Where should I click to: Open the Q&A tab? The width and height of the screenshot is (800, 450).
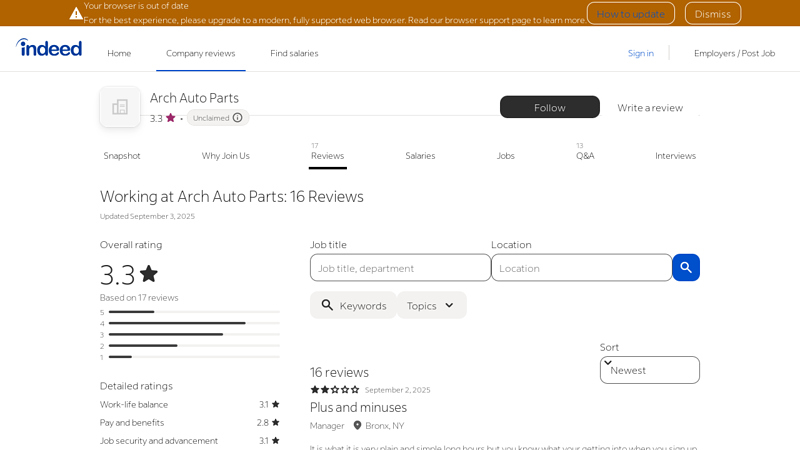coord(585,156)
